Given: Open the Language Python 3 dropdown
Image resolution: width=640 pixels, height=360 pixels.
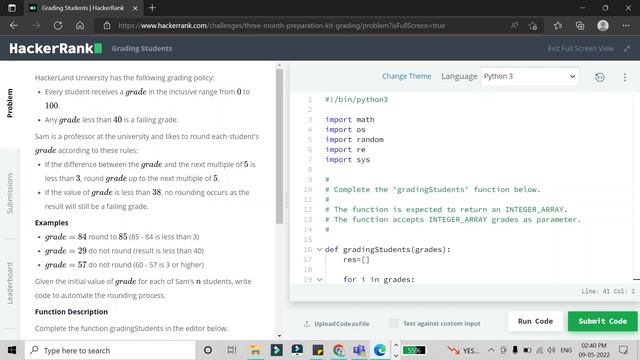Looking at the screenshot, I should coord(529,76).
